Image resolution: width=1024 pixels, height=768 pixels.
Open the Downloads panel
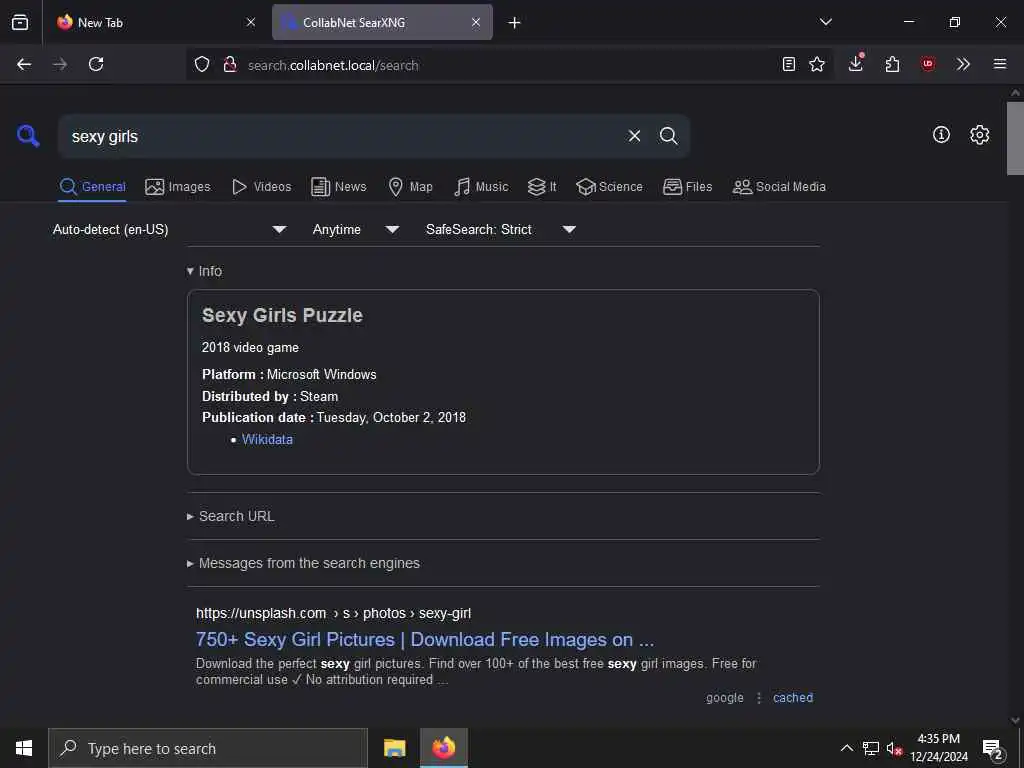856,63
